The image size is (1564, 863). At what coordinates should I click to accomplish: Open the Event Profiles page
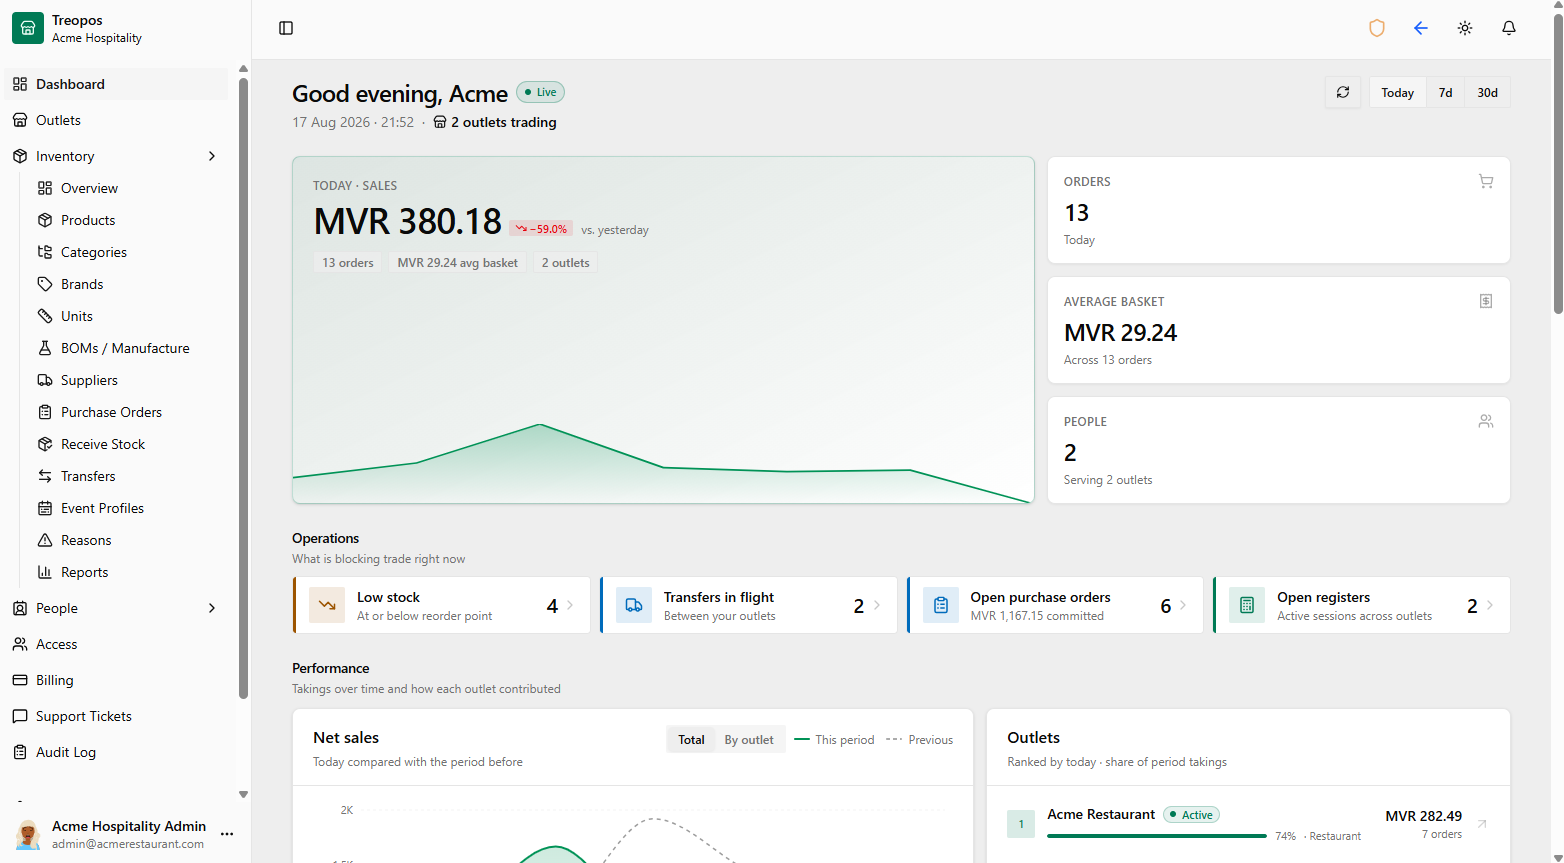click(128, 508)
